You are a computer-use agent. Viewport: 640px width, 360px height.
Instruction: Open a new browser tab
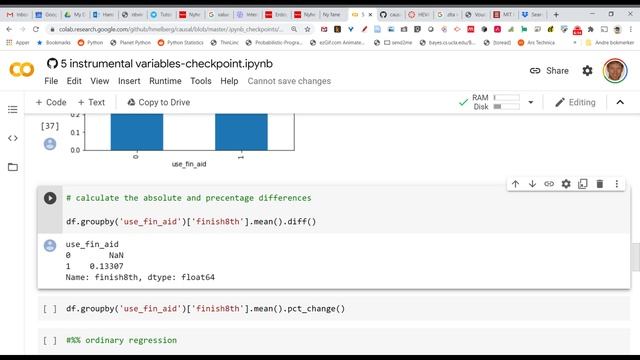coord(556,15)
